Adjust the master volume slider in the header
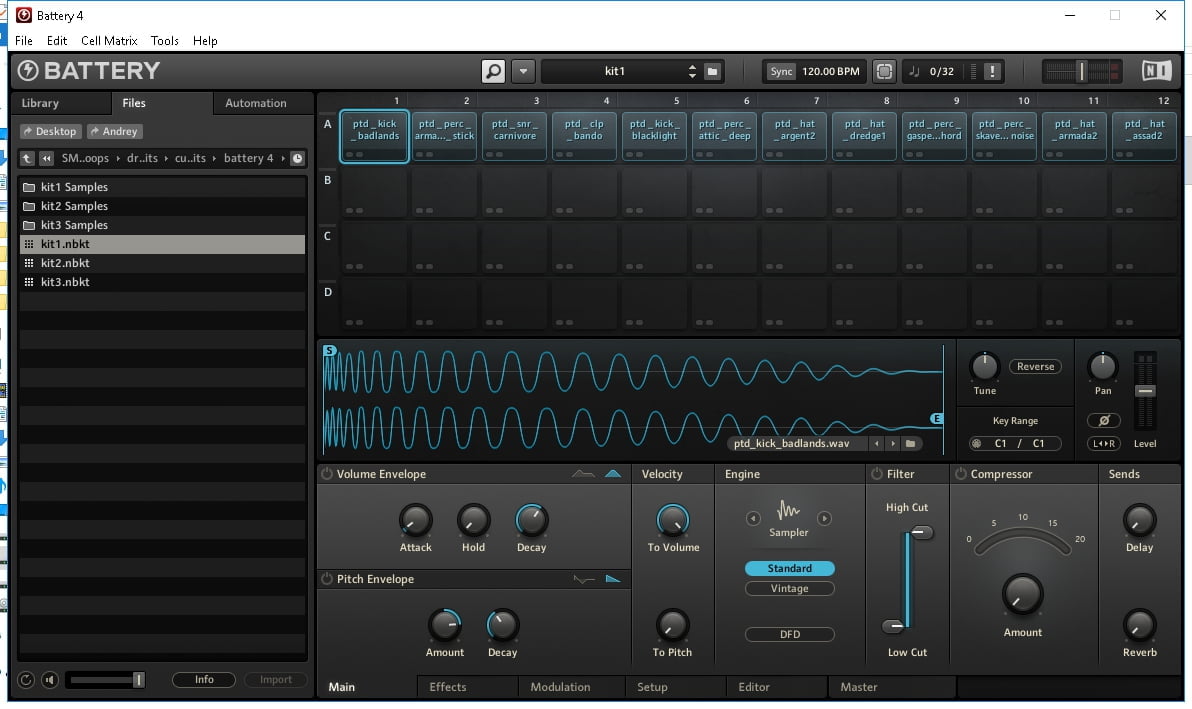 (x=1081, y=71)
